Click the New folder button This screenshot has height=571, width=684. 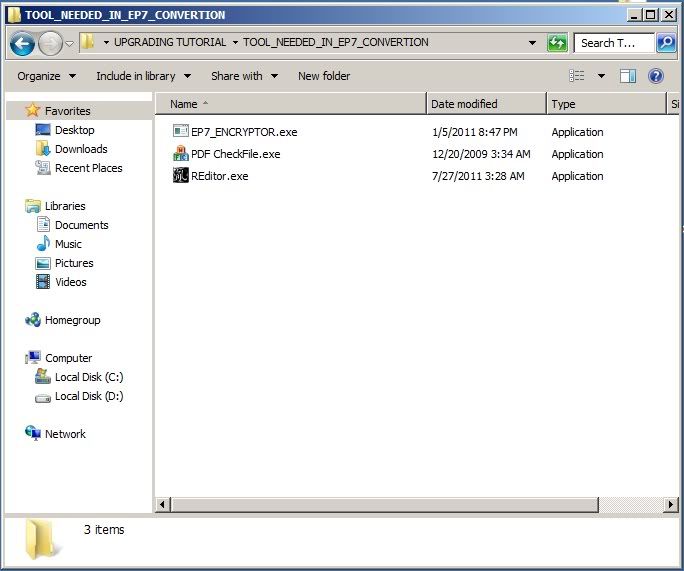pos(324,76)
